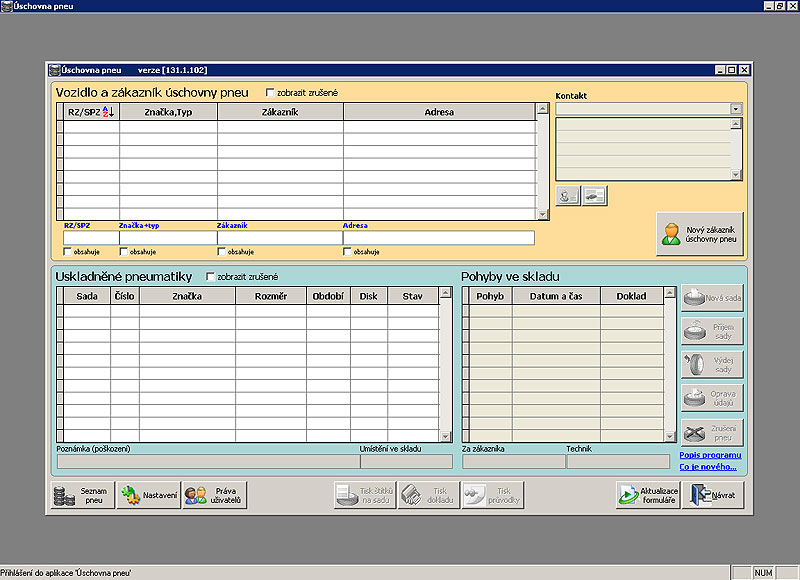Click the Rozměr column header
The height and width of the screenshot is (580, 800).
tap(271, 296)
